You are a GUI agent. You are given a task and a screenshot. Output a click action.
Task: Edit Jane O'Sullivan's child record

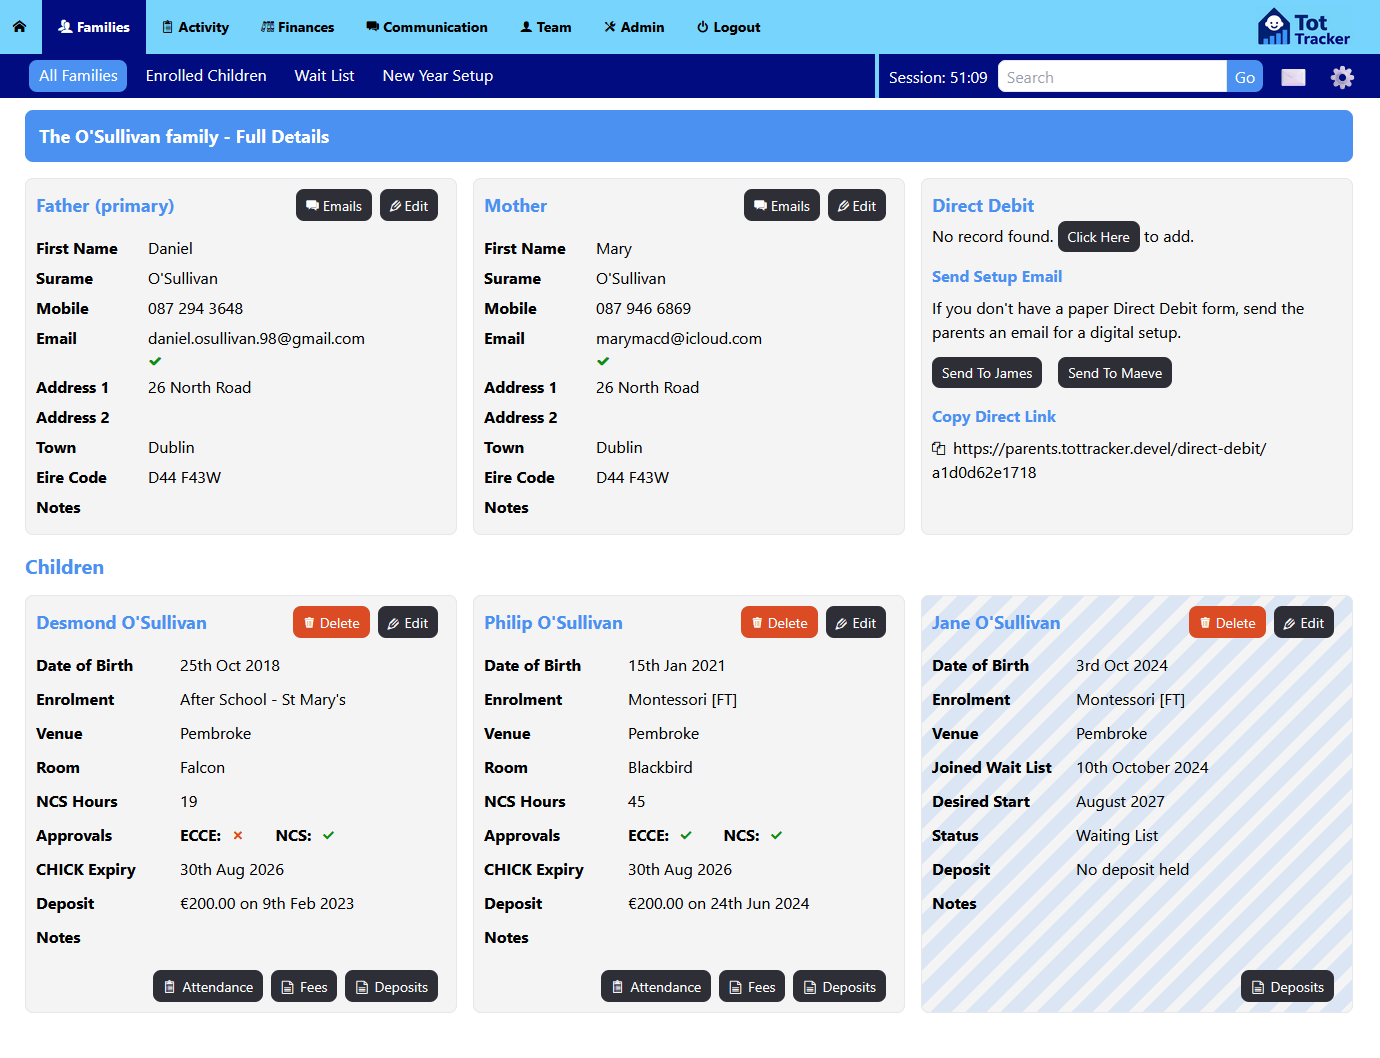[x=1303, y=623]
